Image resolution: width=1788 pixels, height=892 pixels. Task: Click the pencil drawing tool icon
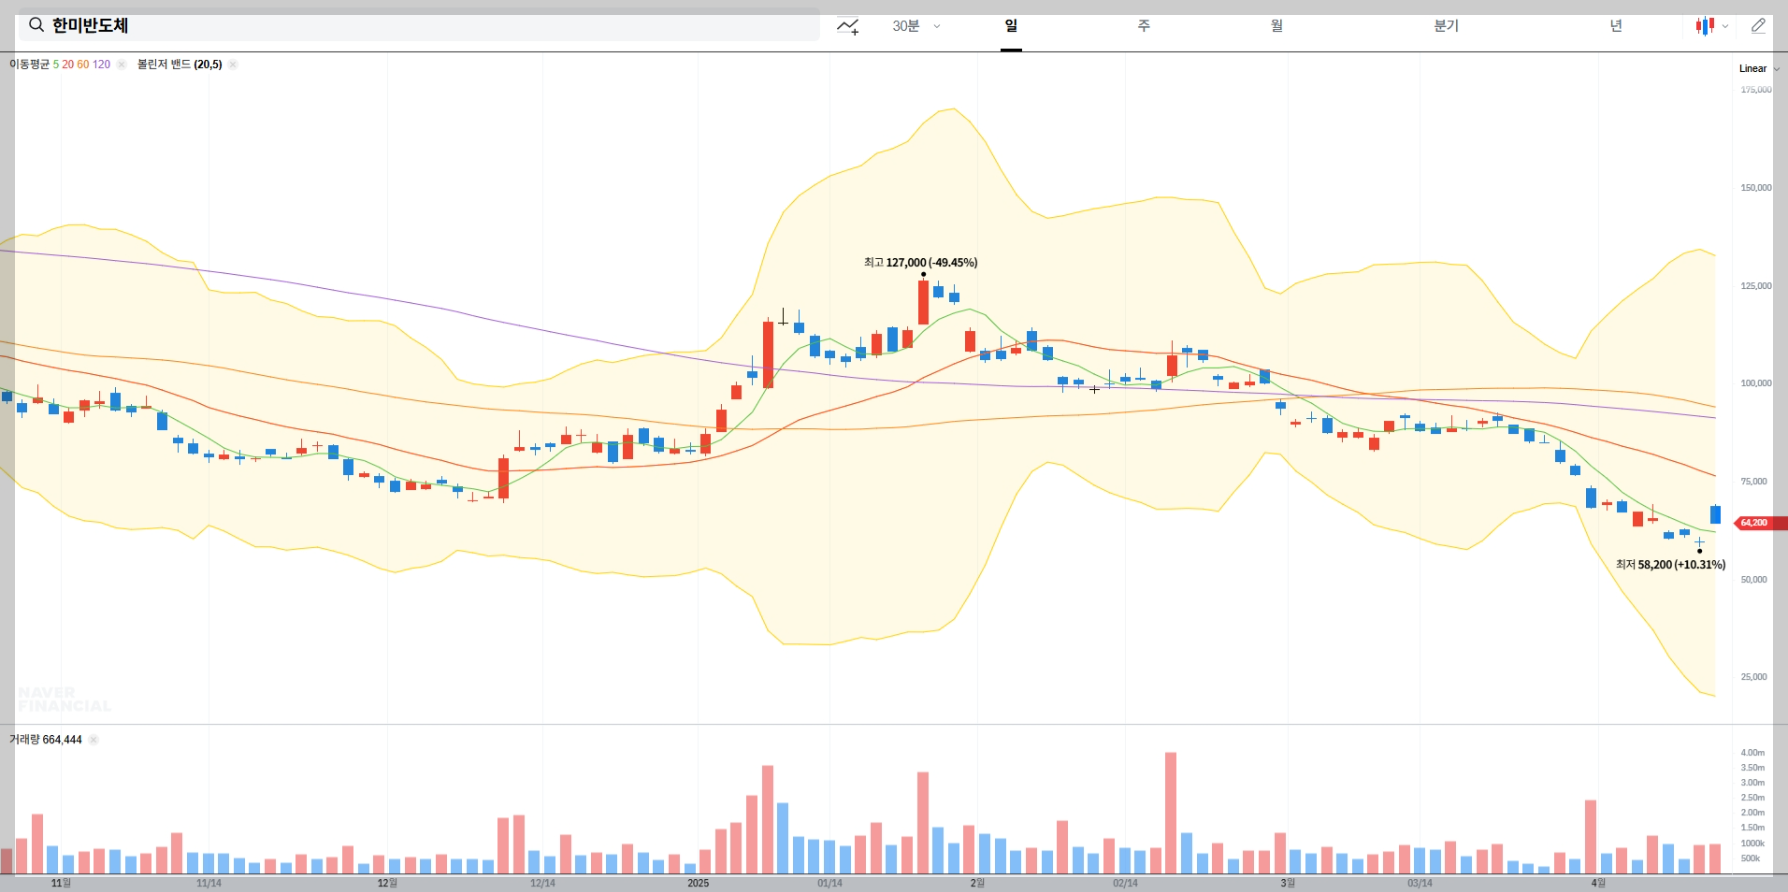pos(1758,26)
